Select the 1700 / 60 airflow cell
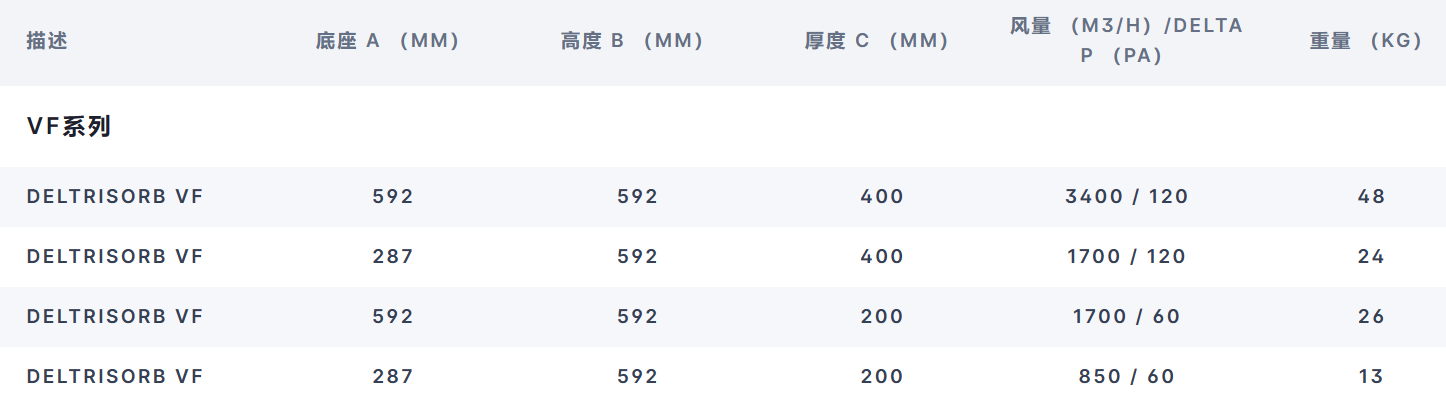Image resolution: width=1446 pixels, height=419 pixels. [x=1127, y=317]
